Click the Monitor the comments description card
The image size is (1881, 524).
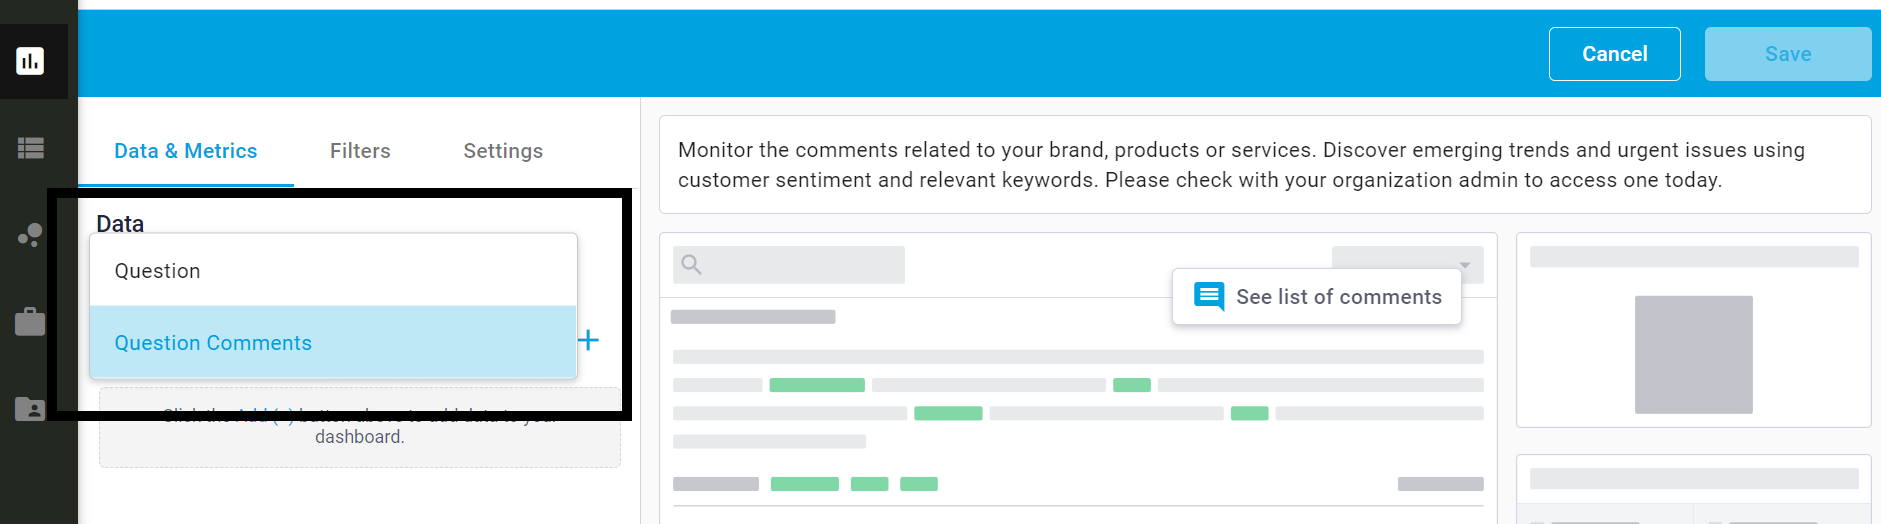click(1265, 165)
